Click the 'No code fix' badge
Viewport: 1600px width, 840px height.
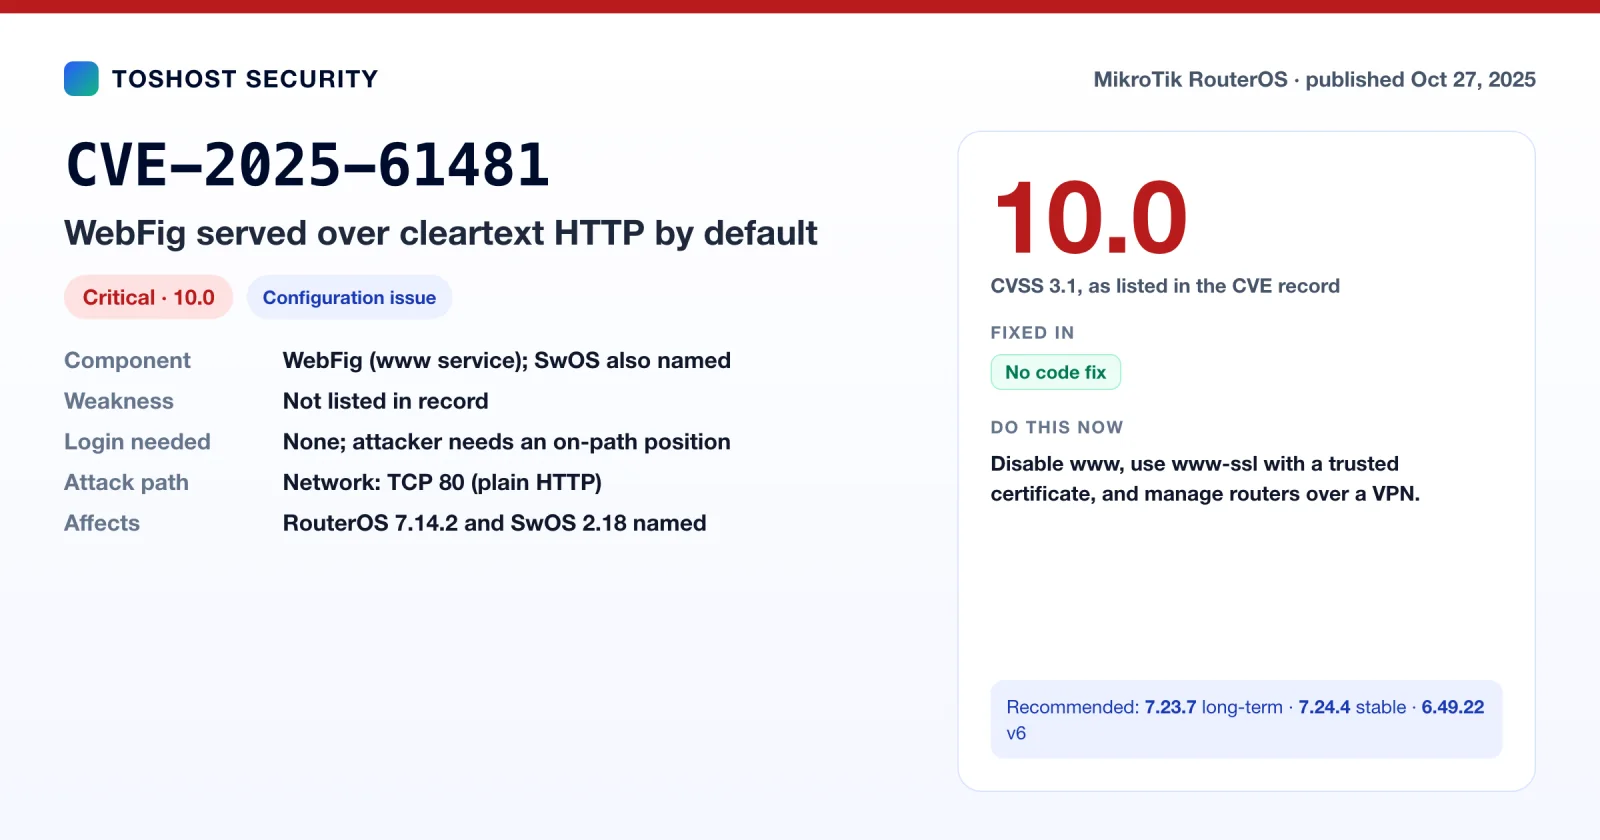(x=1056, y=372)
